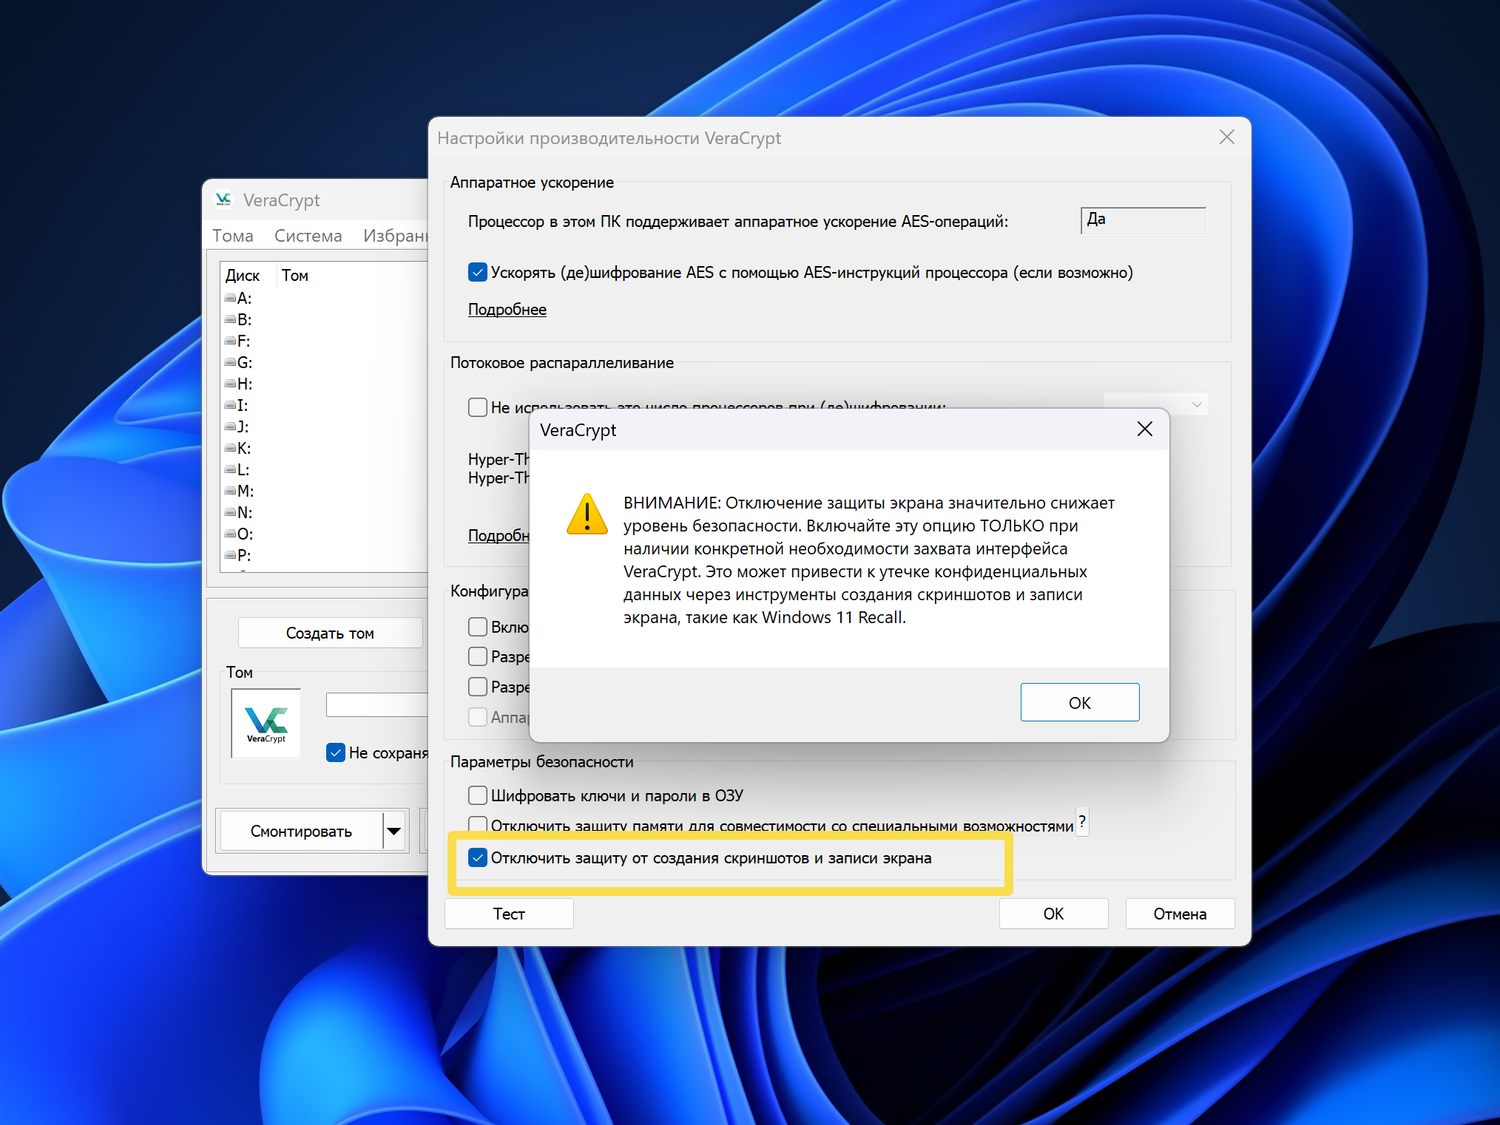Click the VeraCrypt logo in the main window title bar
1500x1125 pixels.
point(223,200)
